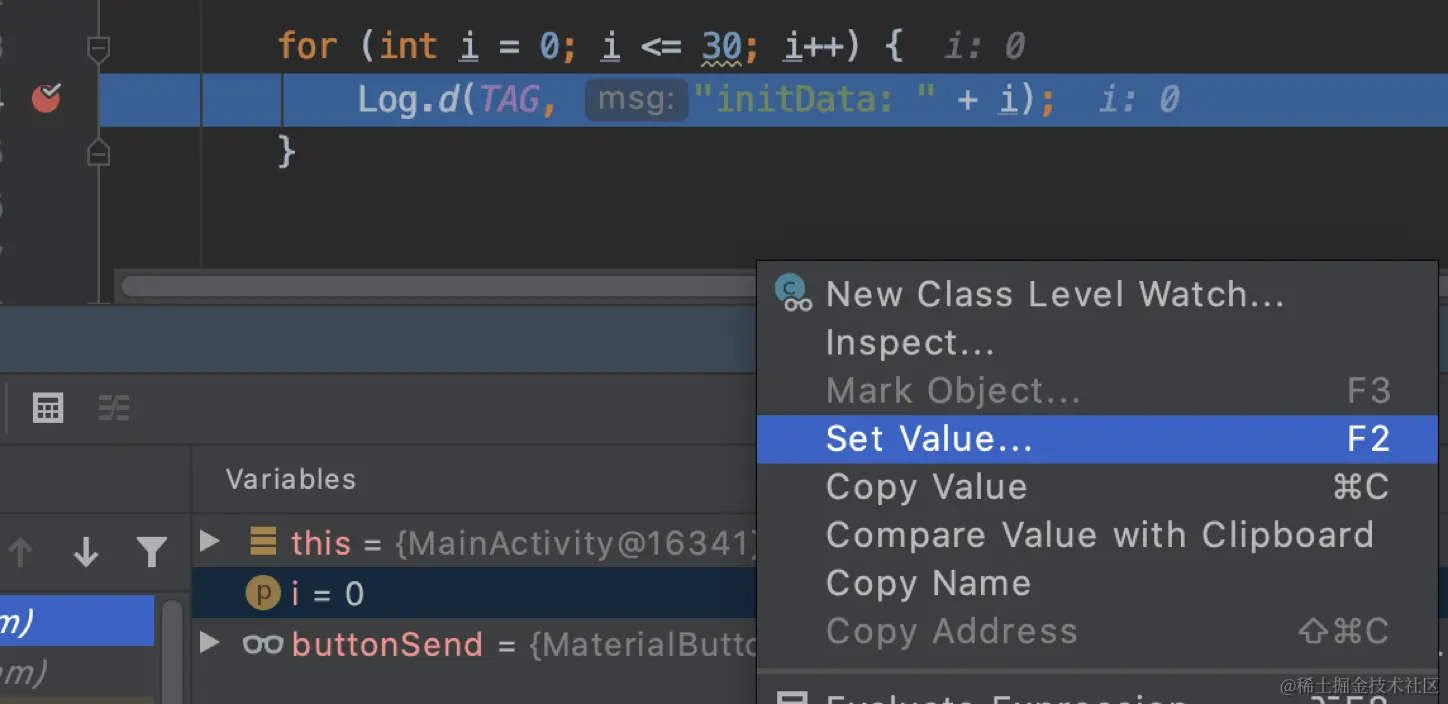This screenshot has width=1448, height=704.
Task: Click the breakpoint icon in the gutter
Action: coord(46,98)
